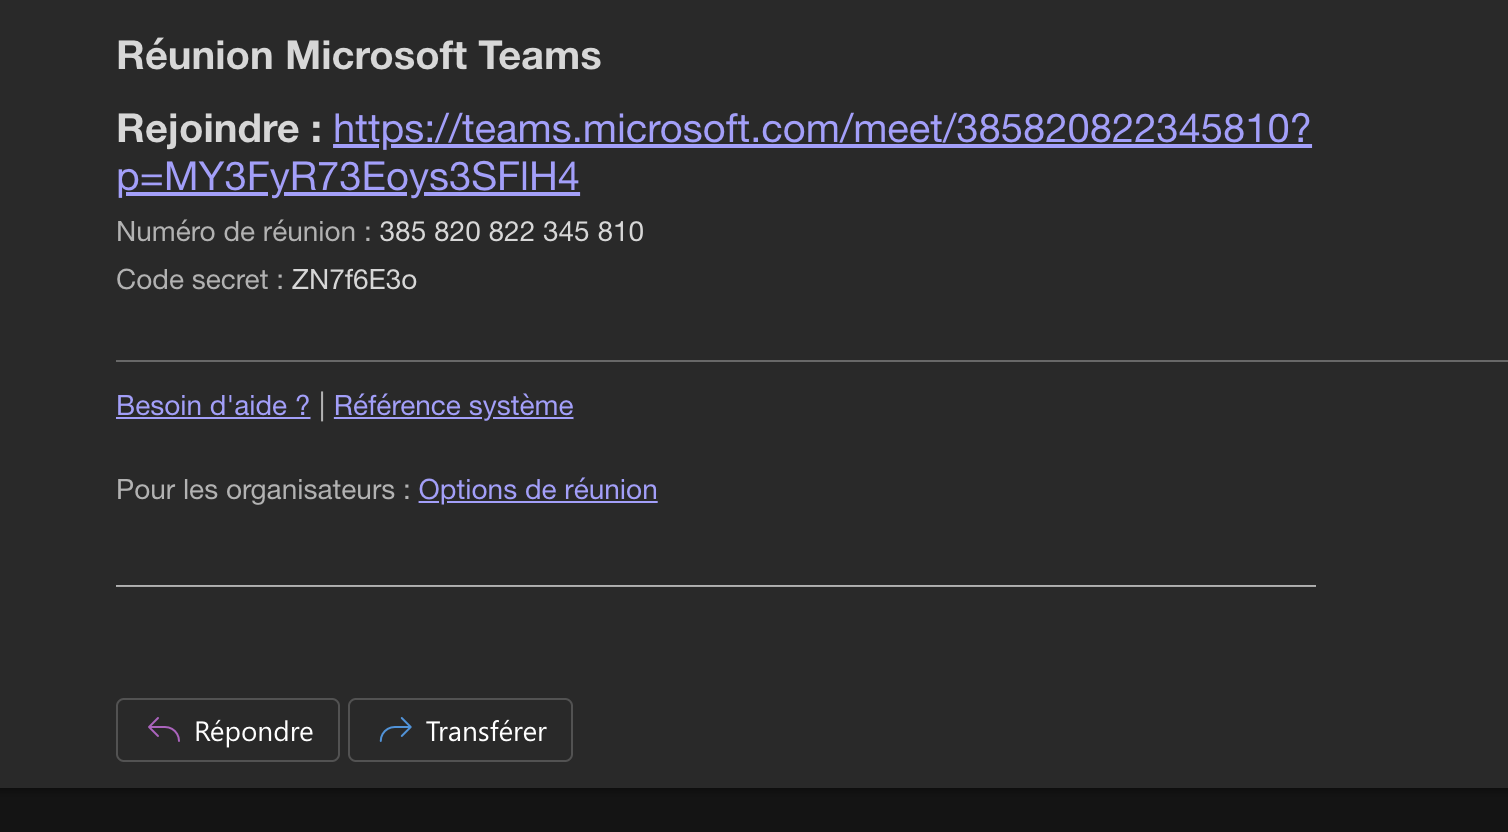Screen dimensions: 1508x832
Task: Click the Code secret label
Action: pos(192,280)
